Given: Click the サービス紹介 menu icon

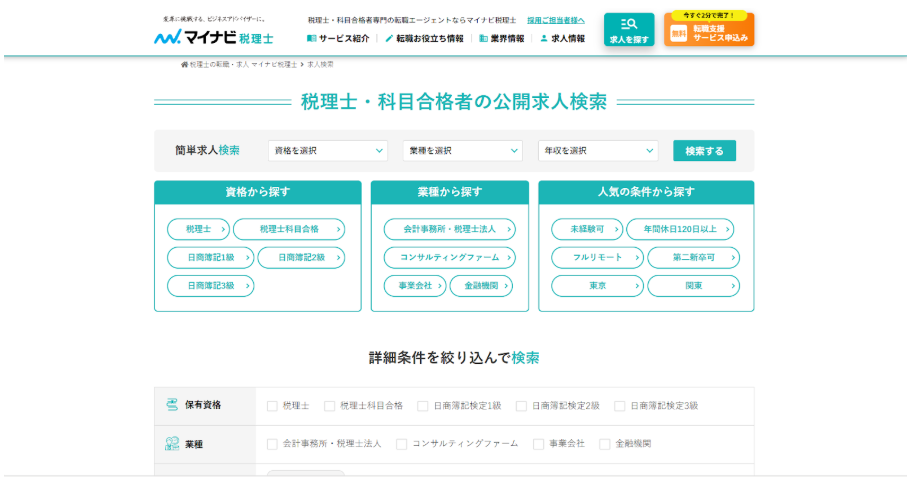Looking at the screenshot, I should [x=312, y=39].
